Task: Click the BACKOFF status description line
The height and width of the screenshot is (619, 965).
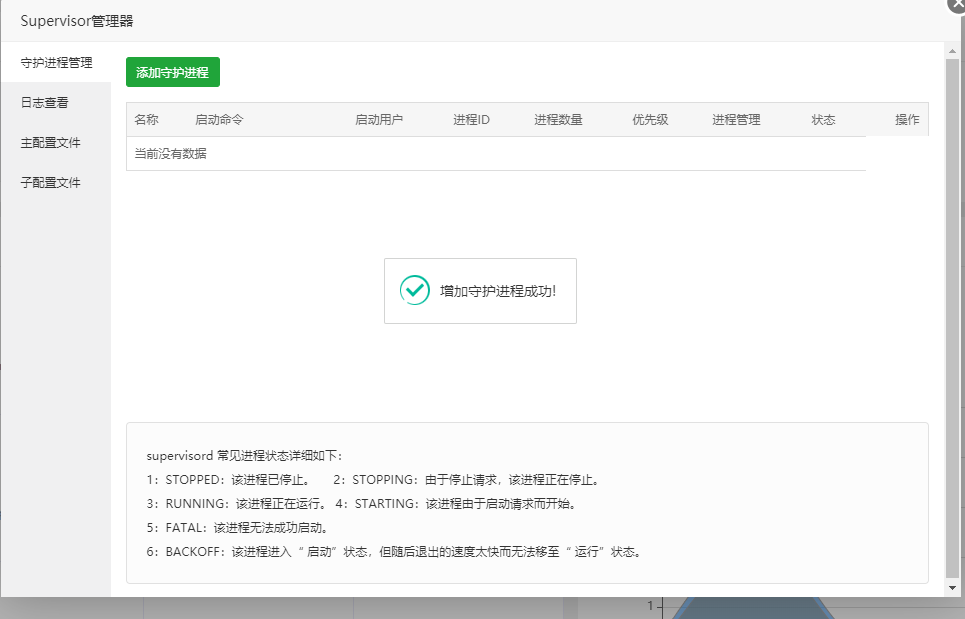Action: [395, 551]
